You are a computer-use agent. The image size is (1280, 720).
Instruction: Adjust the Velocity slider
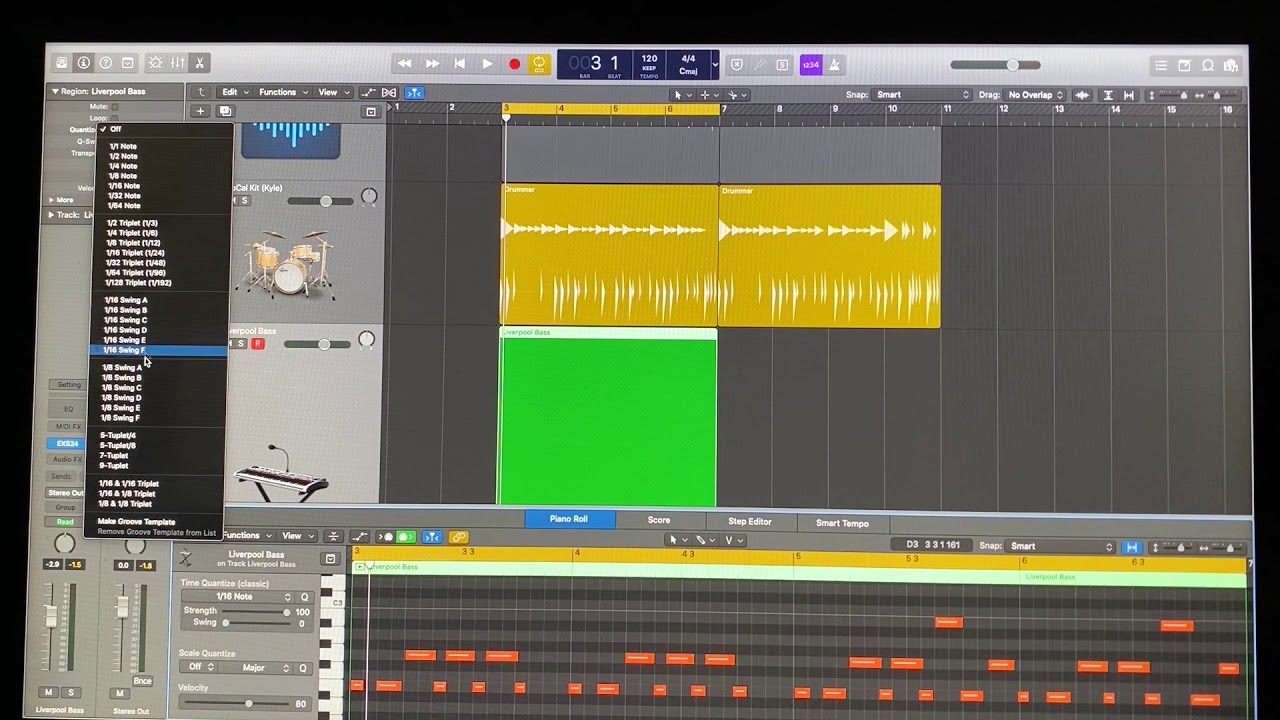235,704
